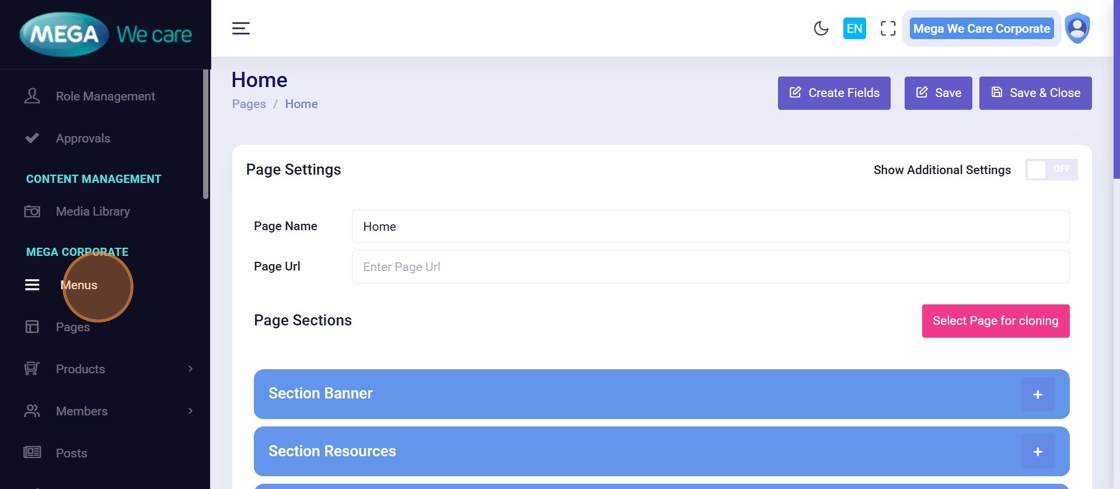Click the Save & Close button
The image size is (1120, 489).
(1035, 93)
